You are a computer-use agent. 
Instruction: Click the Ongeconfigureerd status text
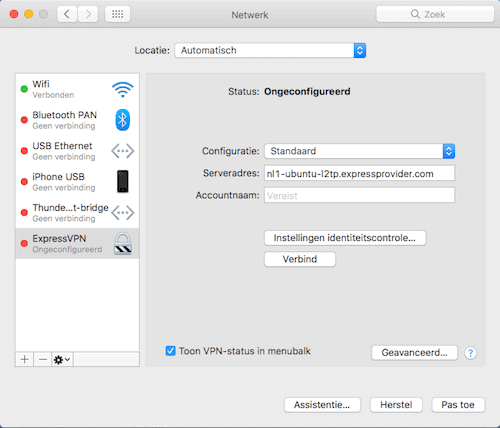point(307,91)
